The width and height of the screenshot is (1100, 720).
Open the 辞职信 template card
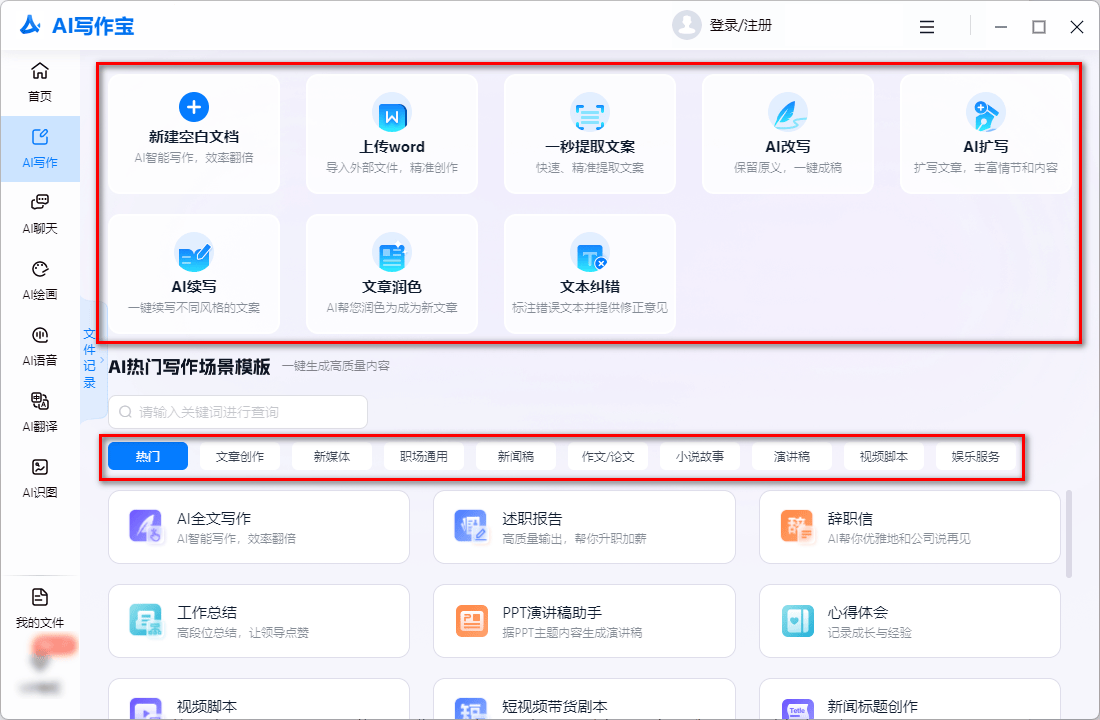pyautogui.click(x=909, y=527)
